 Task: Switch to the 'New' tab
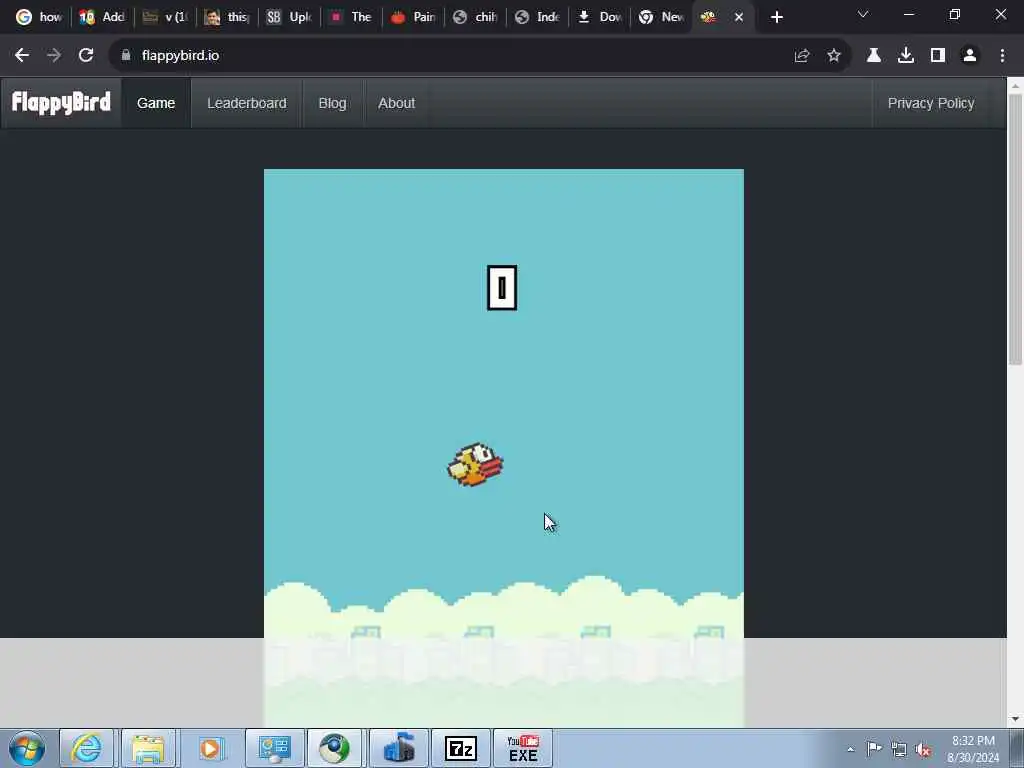(661, 17)
